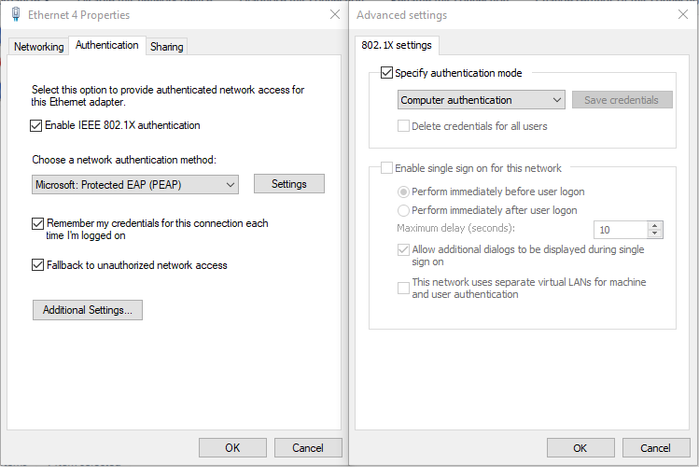The height and width of the screenshot is (467, 699).
Task: Open Additional Settings
Action: [x=88, y=310]
